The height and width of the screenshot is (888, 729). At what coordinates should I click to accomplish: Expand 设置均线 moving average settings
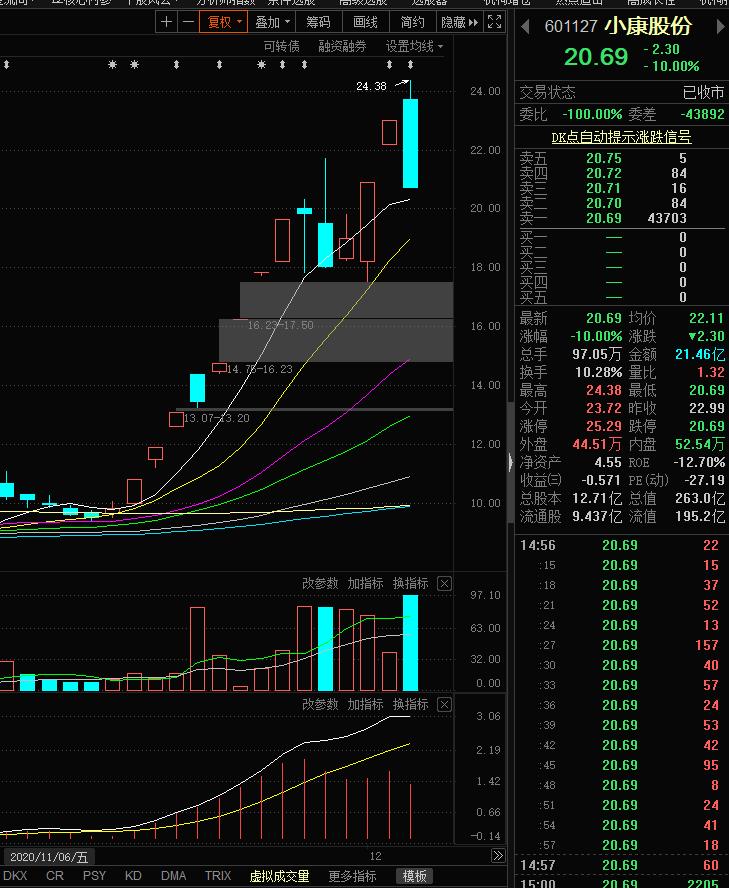tap(414, 46)
